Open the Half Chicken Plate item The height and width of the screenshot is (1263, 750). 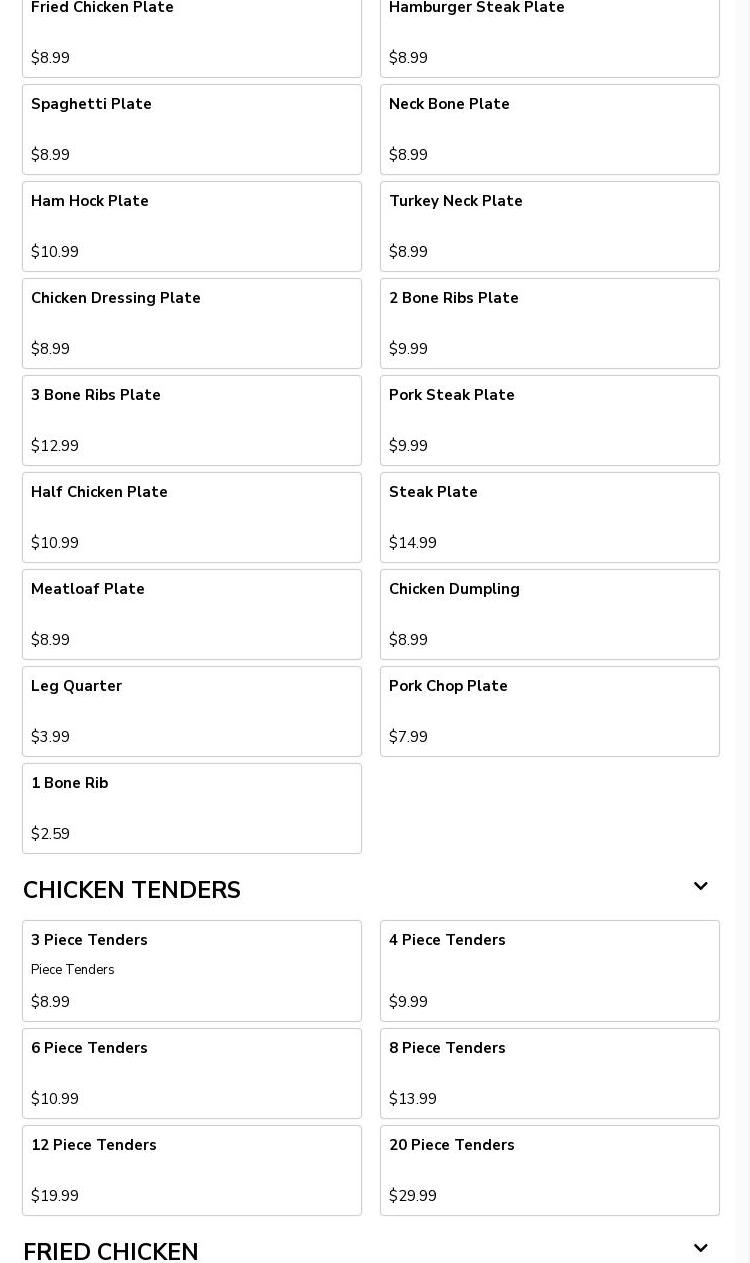(x=192, y=518)
